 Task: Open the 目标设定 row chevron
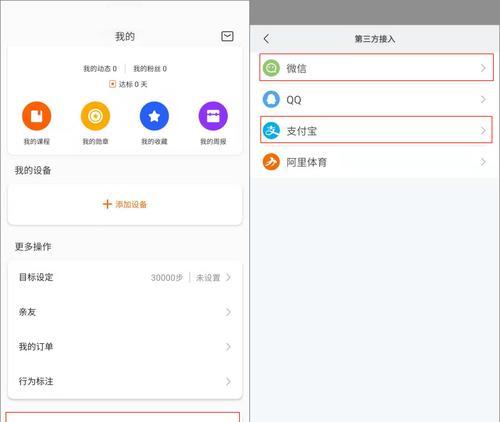[x=228, y=277]
